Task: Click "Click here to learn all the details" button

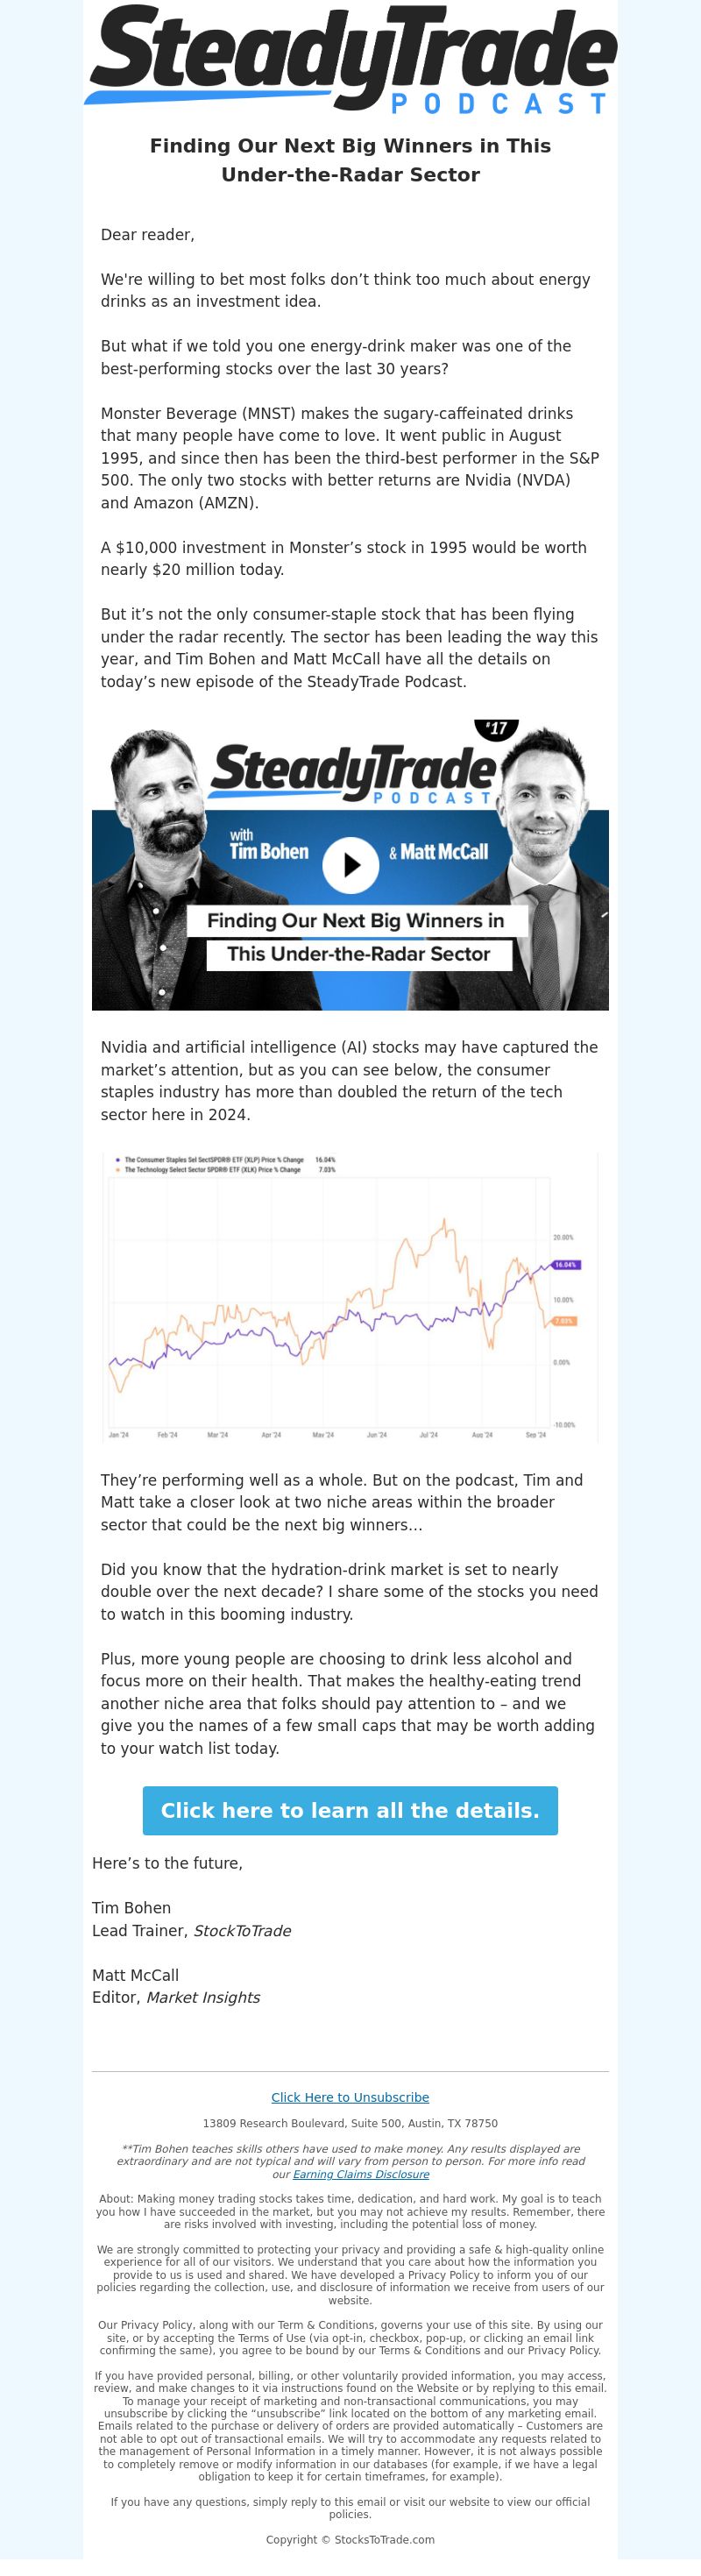Action: point(350,1810)
